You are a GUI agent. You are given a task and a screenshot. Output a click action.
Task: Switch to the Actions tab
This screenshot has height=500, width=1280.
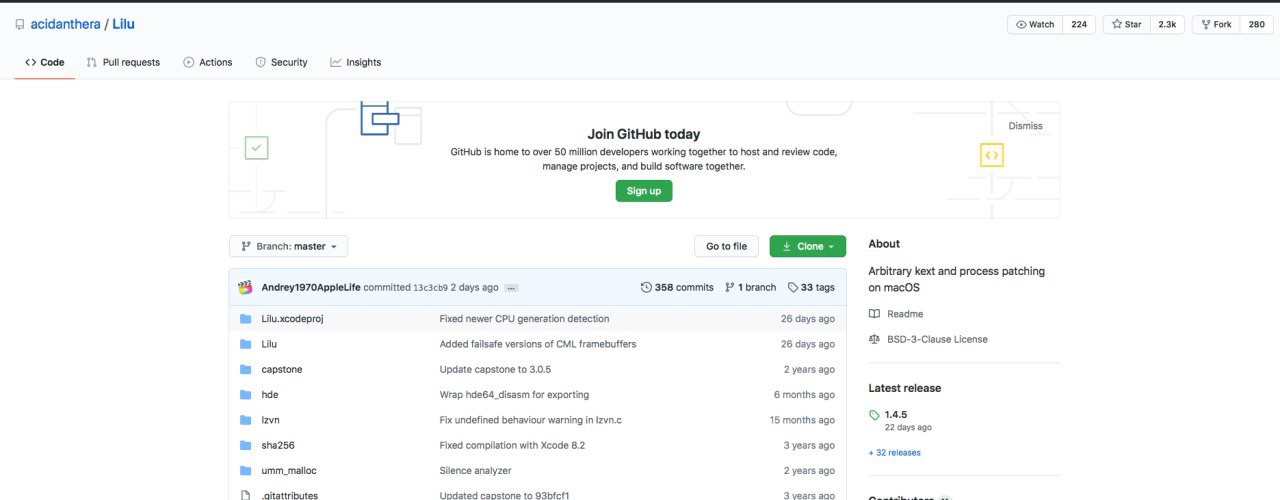pyautogui.click(x=207, y=62)
